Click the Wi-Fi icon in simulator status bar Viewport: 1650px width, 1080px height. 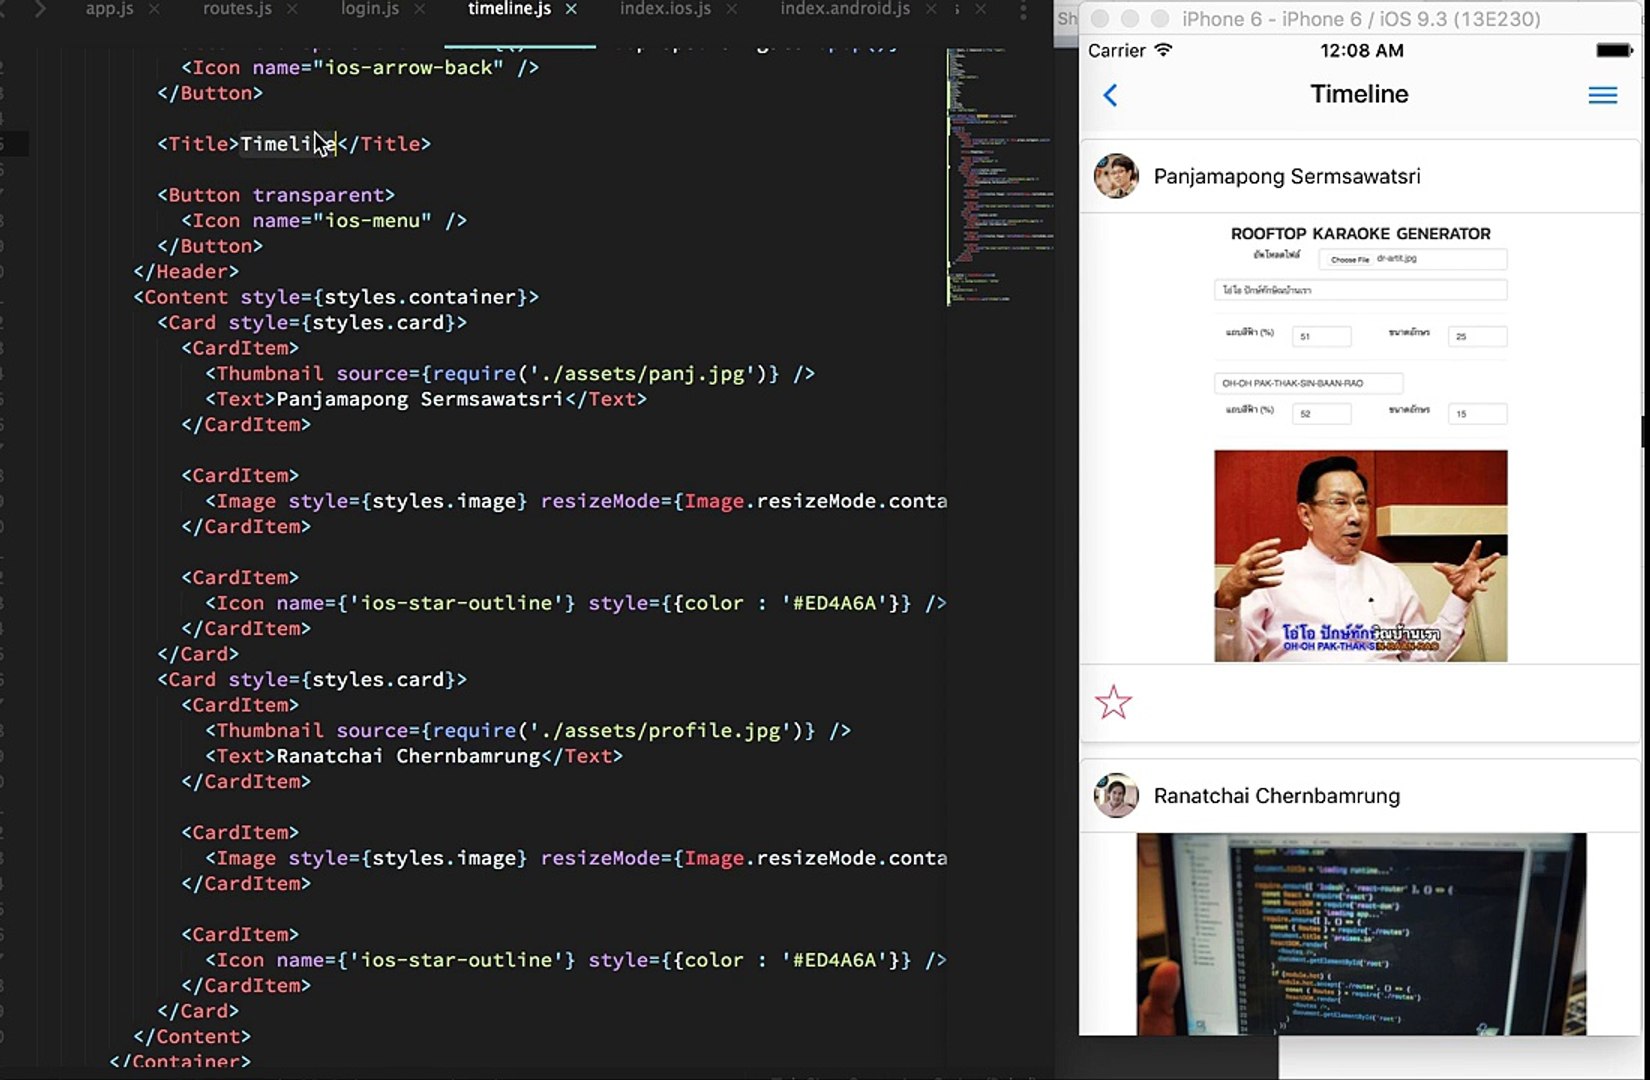click(1163, 50)
